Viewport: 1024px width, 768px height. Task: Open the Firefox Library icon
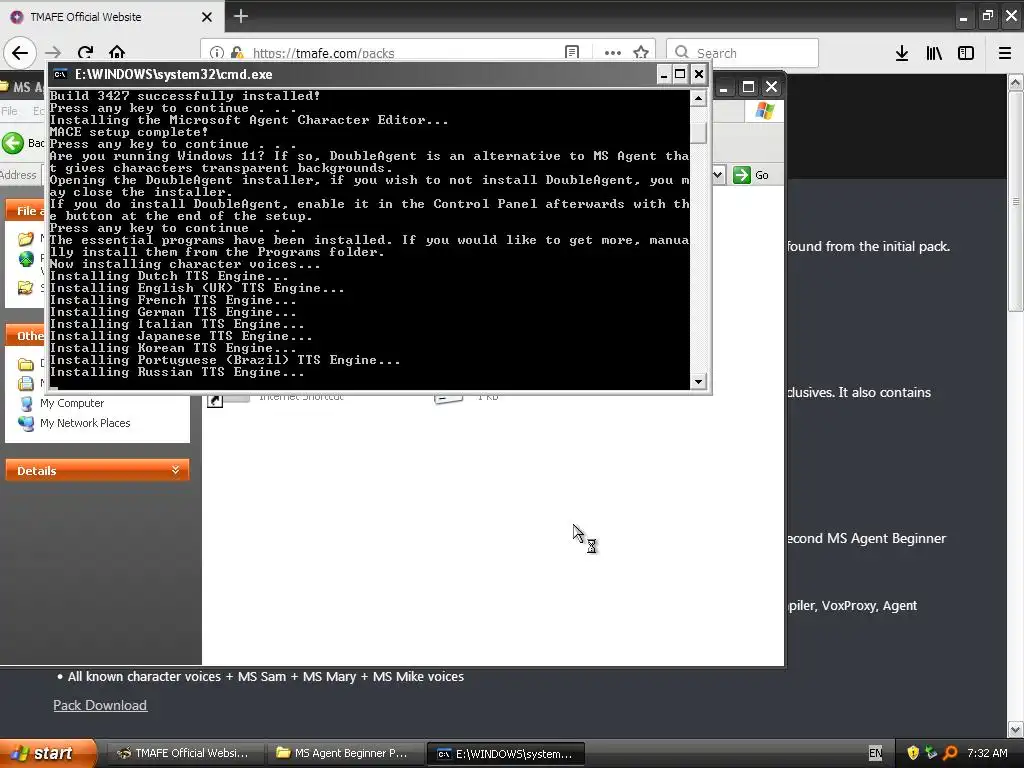[x=934, y=53]
